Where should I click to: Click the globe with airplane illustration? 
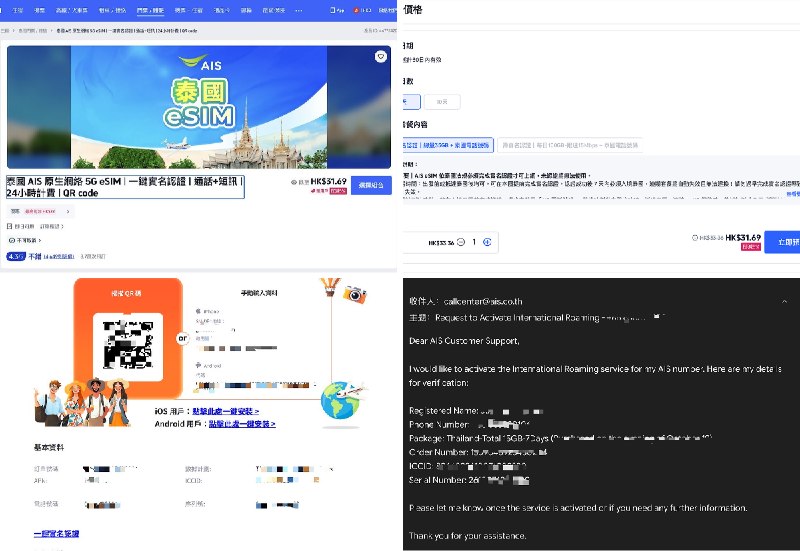coord(342,401)
